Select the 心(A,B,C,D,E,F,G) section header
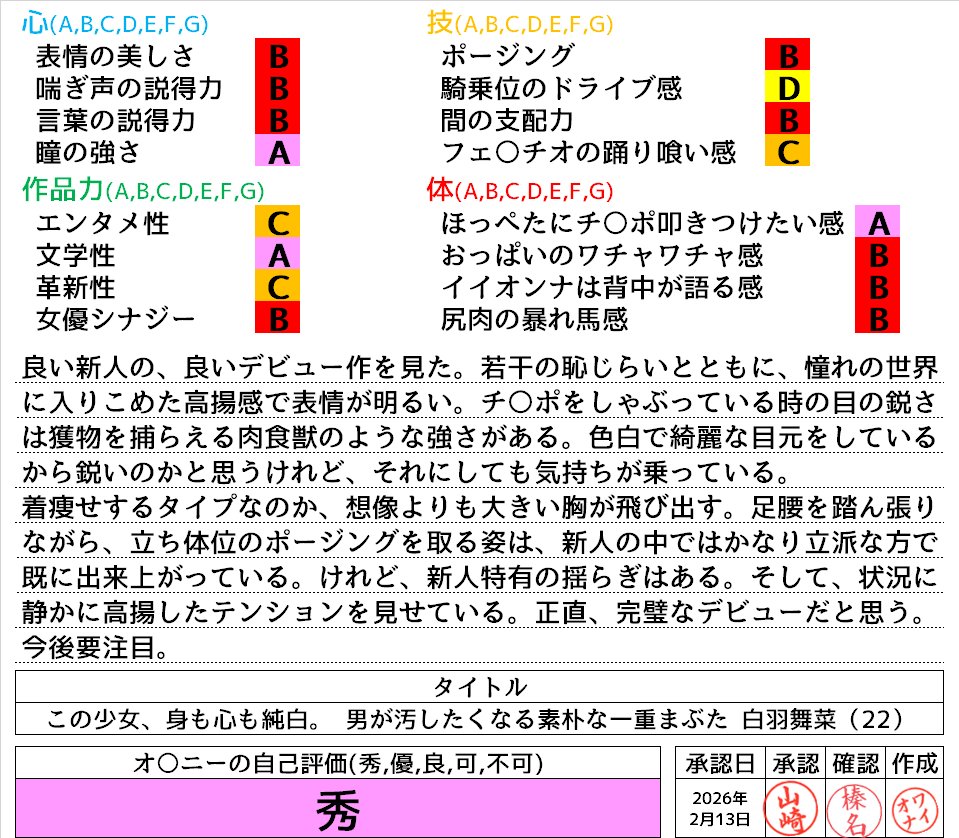Viewport: 959px width, 838px height. click(115, 23)
